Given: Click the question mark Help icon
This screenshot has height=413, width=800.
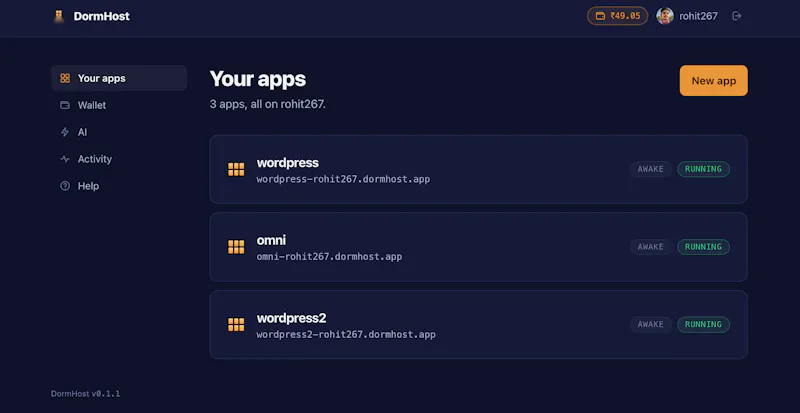Looking at the screenshot, I should pyautogui.click(x=65, y=186).
